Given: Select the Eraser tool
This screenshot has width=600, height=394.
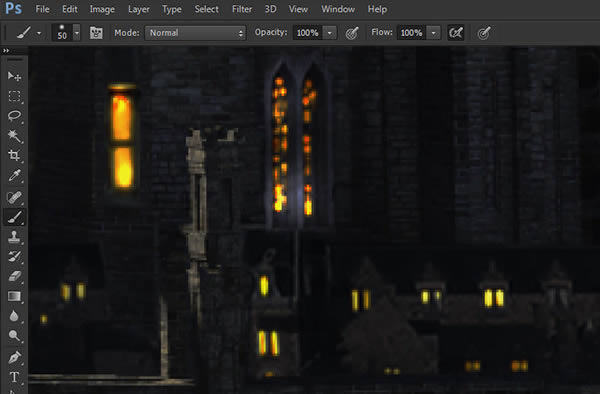Looking at the screenshot, I should [14, 276].
